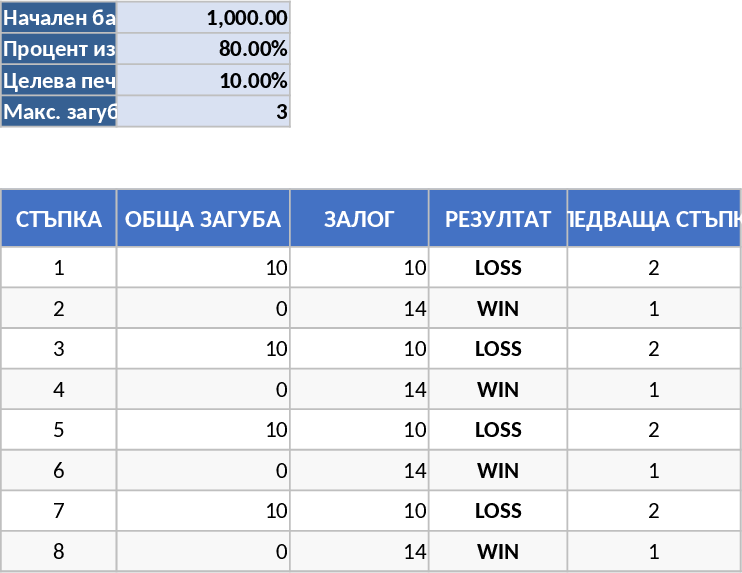Click the СЛЕДВАЩА СТЪПКА column header
Viewport: 742px width, 573px height.
654,218
